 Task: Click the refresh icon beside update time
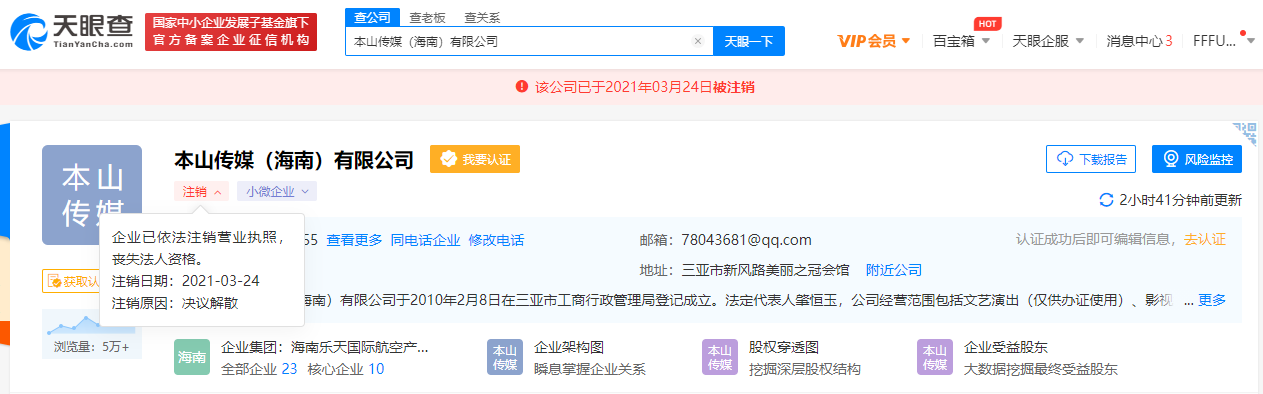(x=1106, y=200)
